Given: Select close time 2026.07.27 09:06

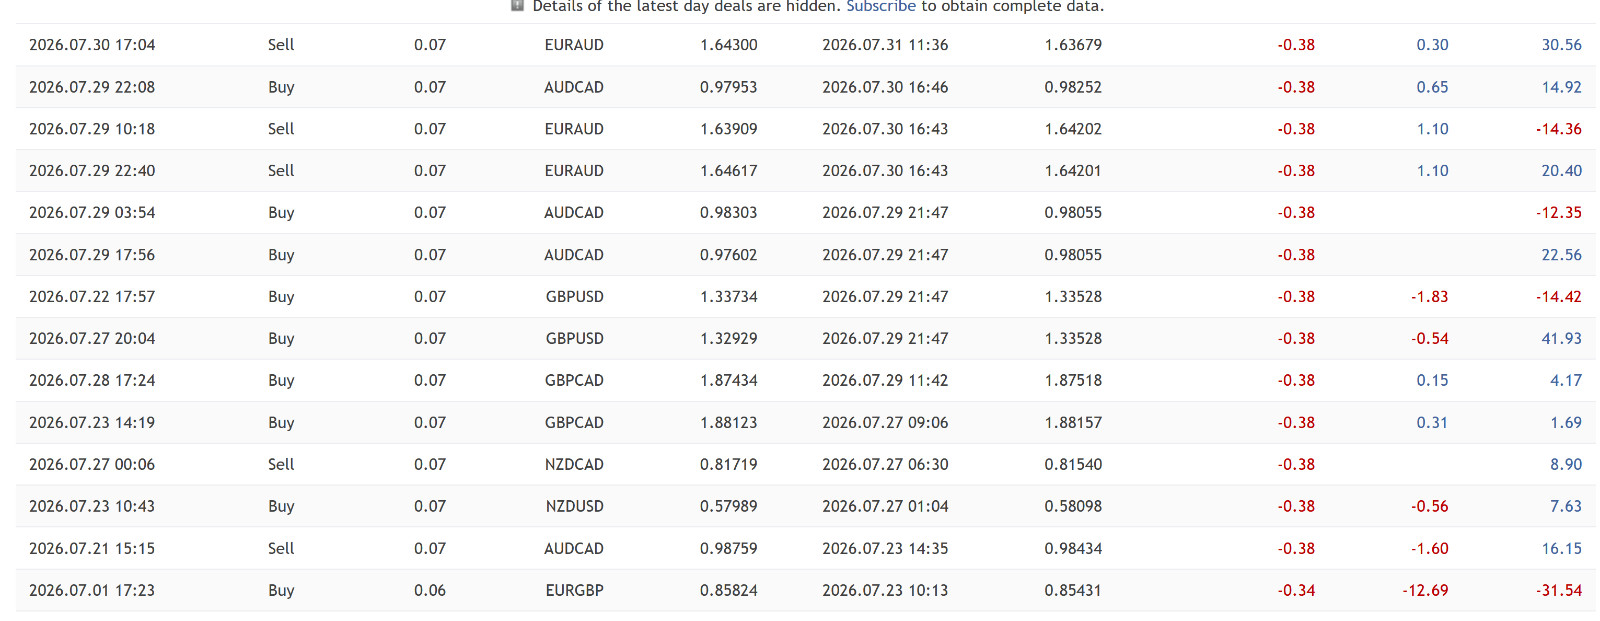Looking at the screenshot, I should tap(885, 422).
